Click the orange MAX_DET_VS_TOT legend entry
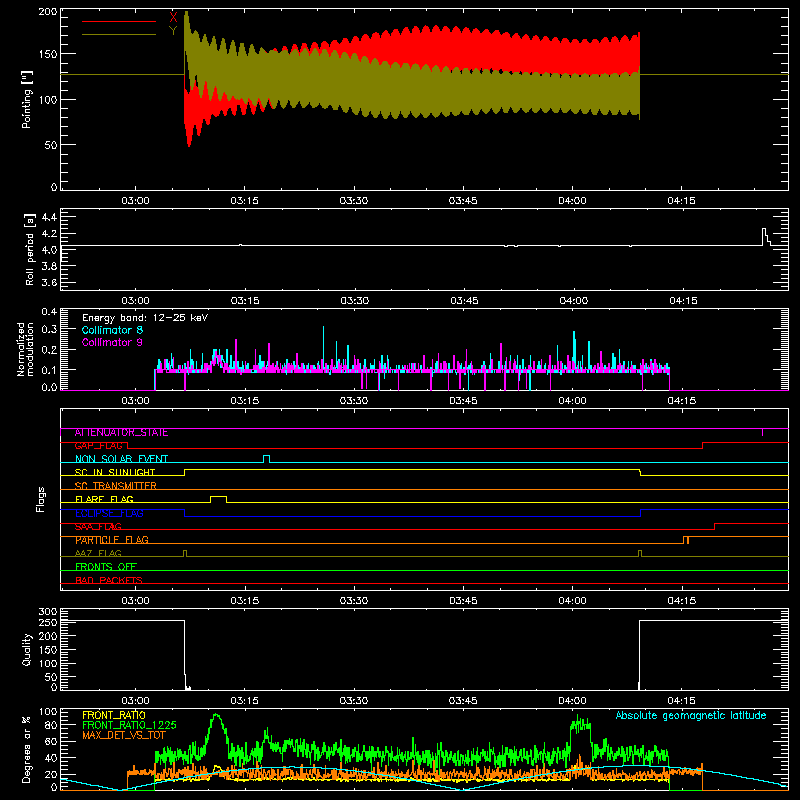 tap(124, 735)
